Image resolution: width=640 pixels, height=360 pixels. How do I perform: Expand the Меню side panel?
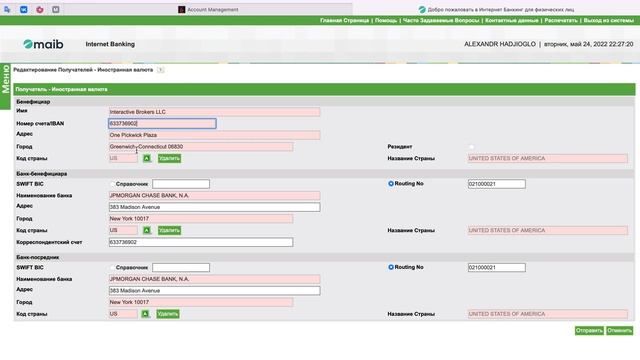click(5, 86)
